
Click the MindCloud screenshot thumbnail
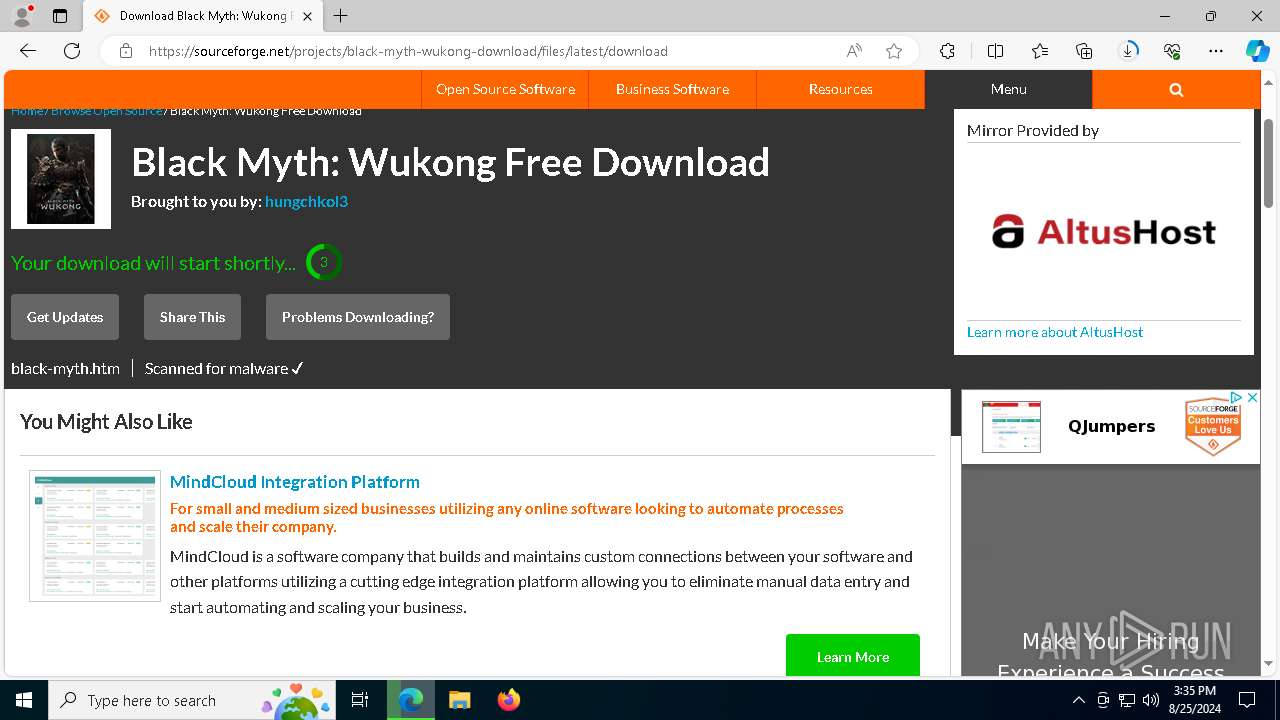coord(95,536)
